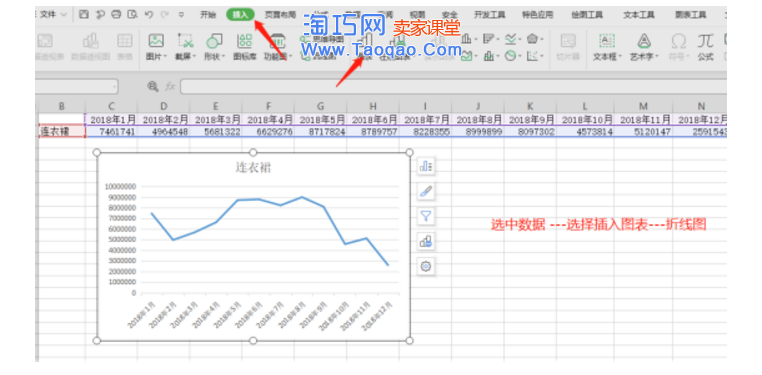The width and height of the screenshot is (762, 375).
Task: Open the 特色应用 tab
Action: 537,15
